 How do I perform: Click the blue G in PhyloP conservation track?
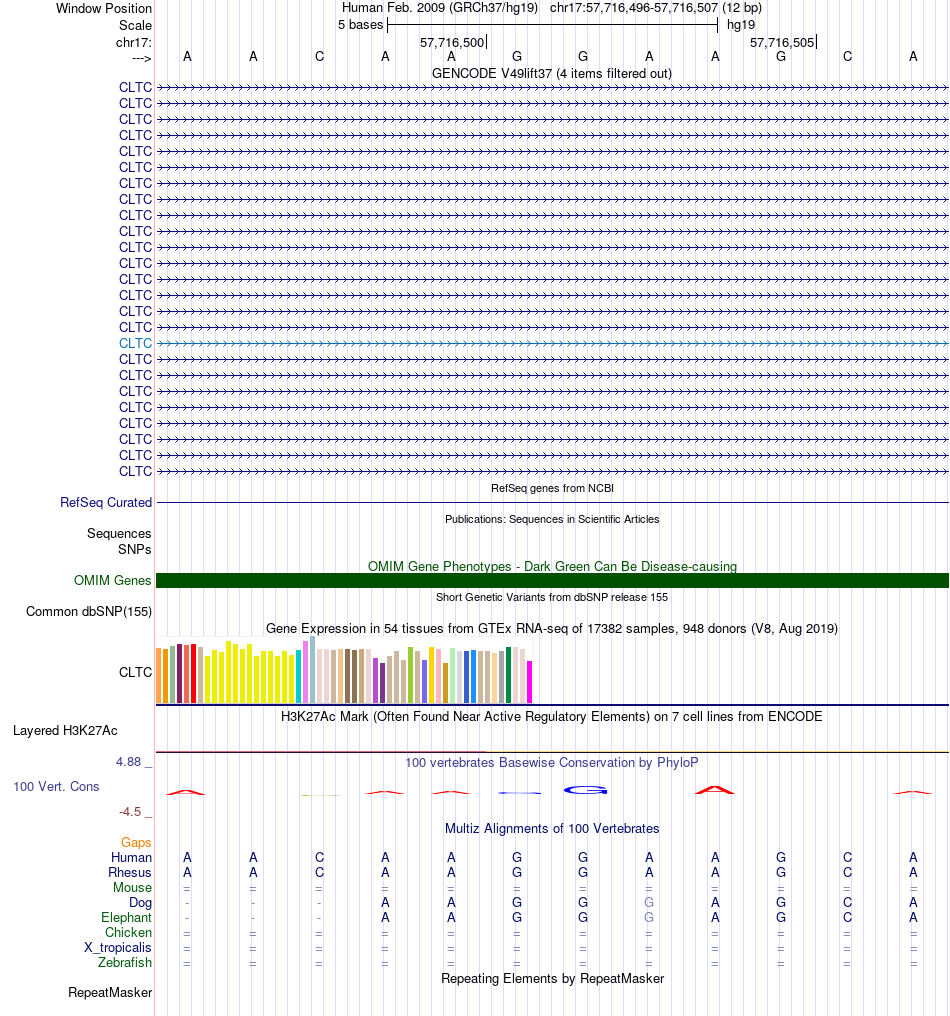click(x=585, y=790)
